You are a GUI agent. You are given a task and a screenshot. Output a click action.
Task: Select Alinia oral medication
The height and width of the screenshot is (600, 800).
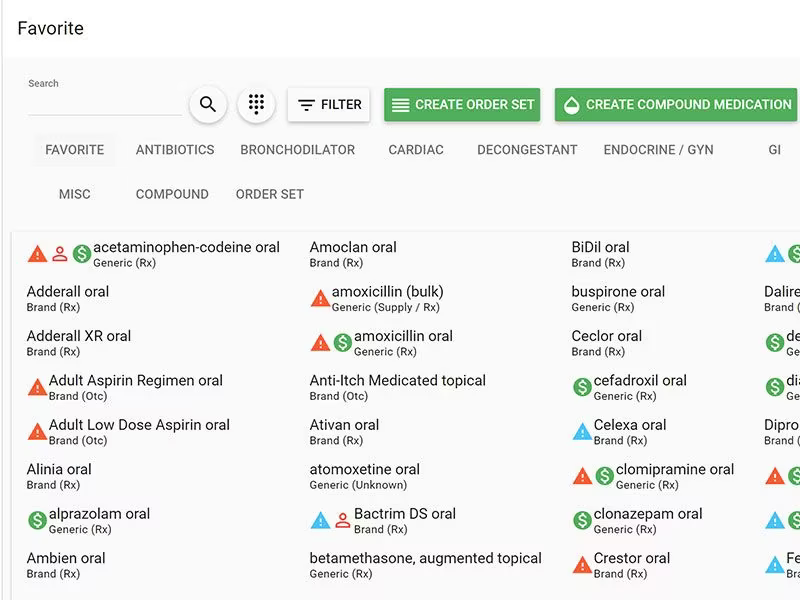coord(59,476)
